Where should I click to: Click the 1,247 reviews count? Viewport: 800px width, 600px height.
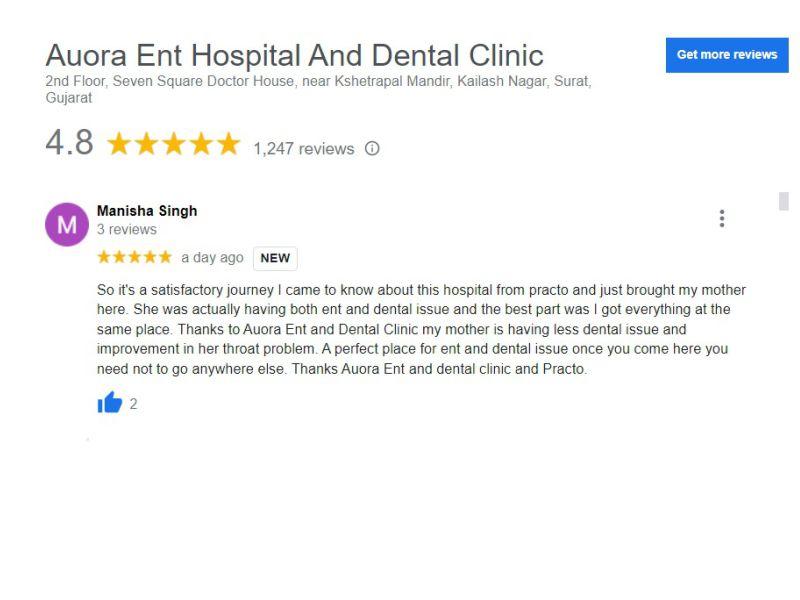pyautogui.click(x=304, y=148)
